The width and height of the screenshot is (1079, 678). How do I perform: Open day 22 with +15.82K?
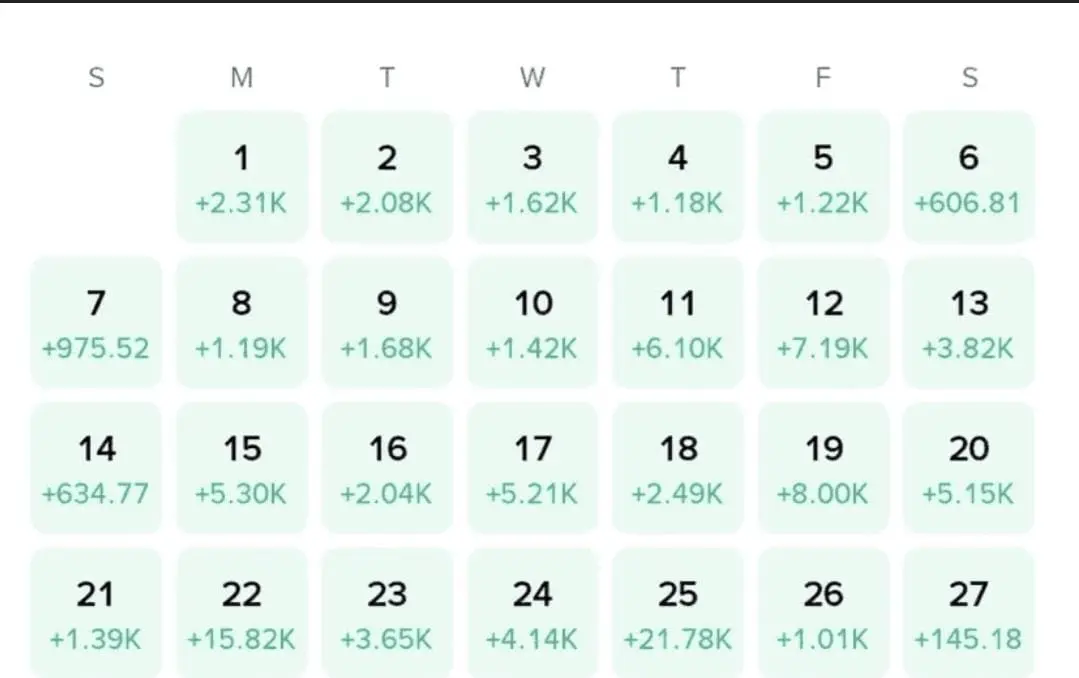pyautogui.click(x=242, y=613)
